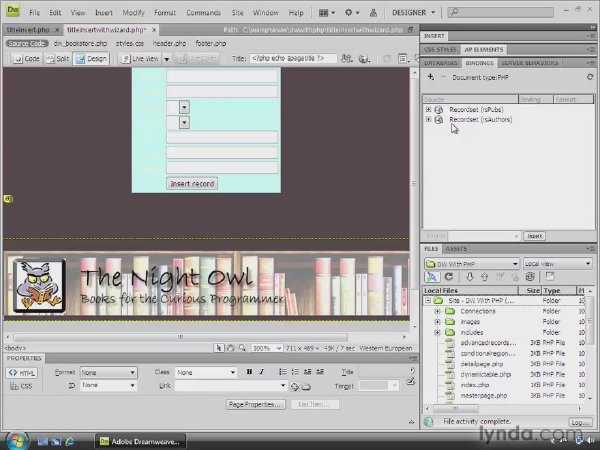This screenshot has width=600, height=450.
Task: Expand Recordset (rsPubs) node
Action: (x=428, y=109)
